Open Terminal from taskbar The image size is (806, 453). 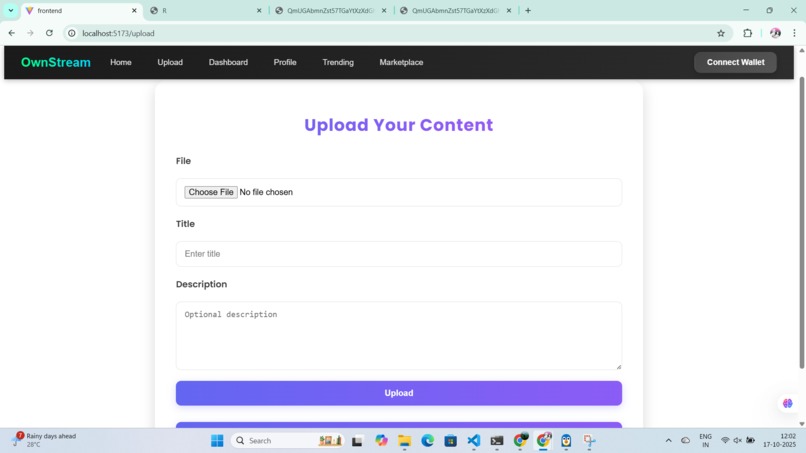click(x=497, y=441)
